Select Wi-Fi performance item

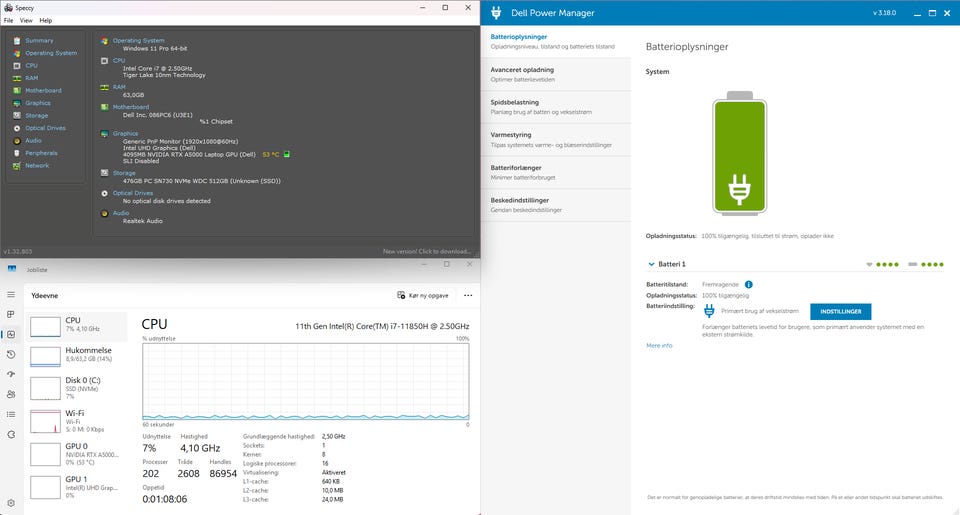click(77, 421)
